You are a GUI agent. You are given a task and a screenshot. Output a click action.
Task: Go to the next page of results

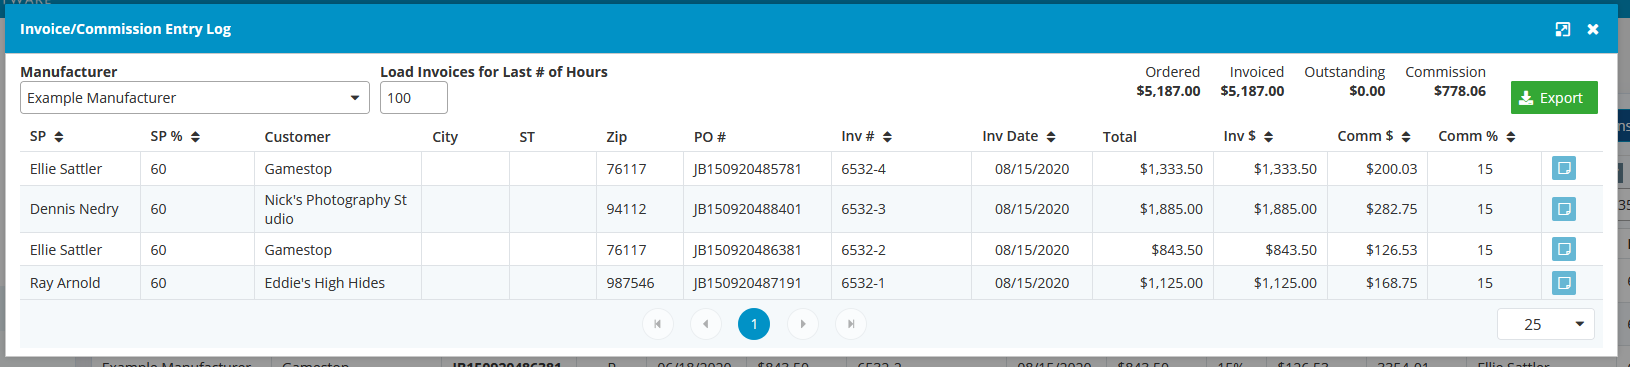pyautogui.click(x=802, y=324)
